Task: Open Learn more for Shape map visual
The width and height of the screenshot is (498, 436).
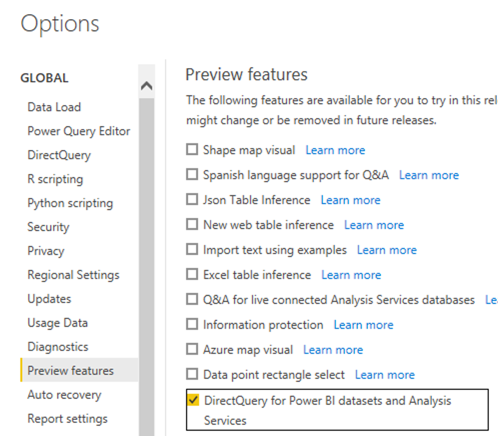Action: 335,150
